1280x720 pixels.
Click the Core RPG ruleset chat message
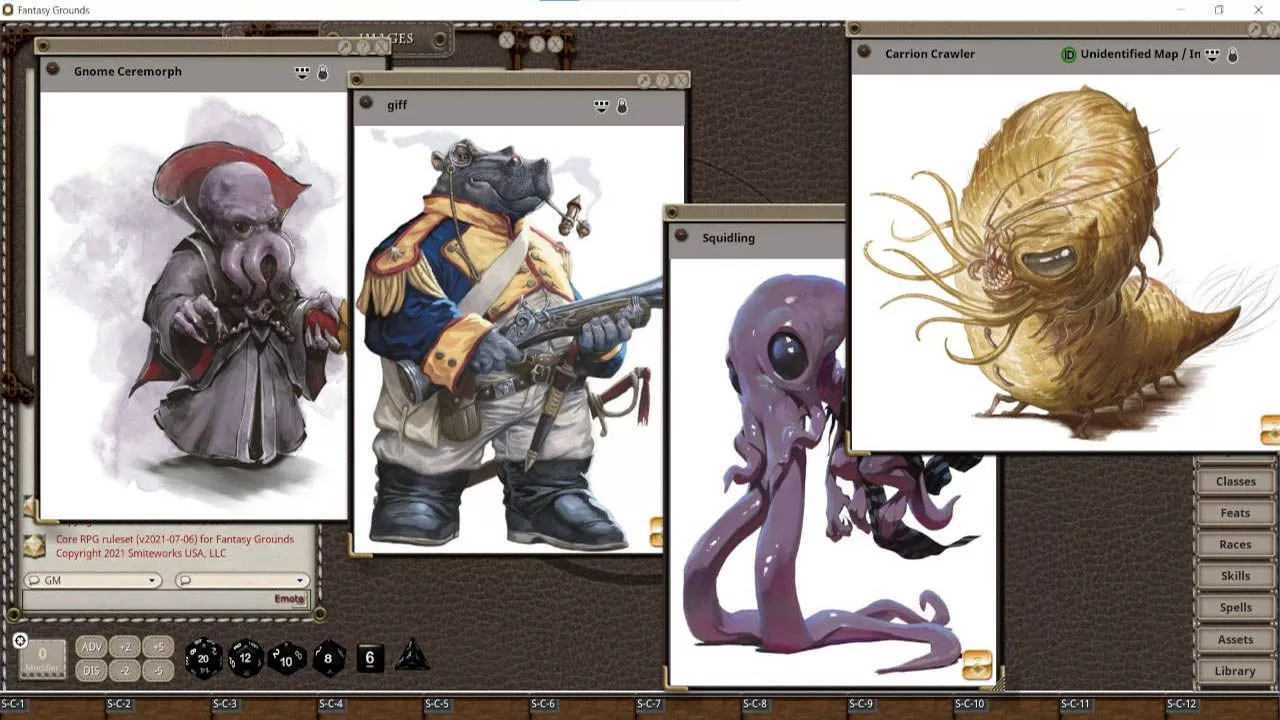click(x=175, y=546)
